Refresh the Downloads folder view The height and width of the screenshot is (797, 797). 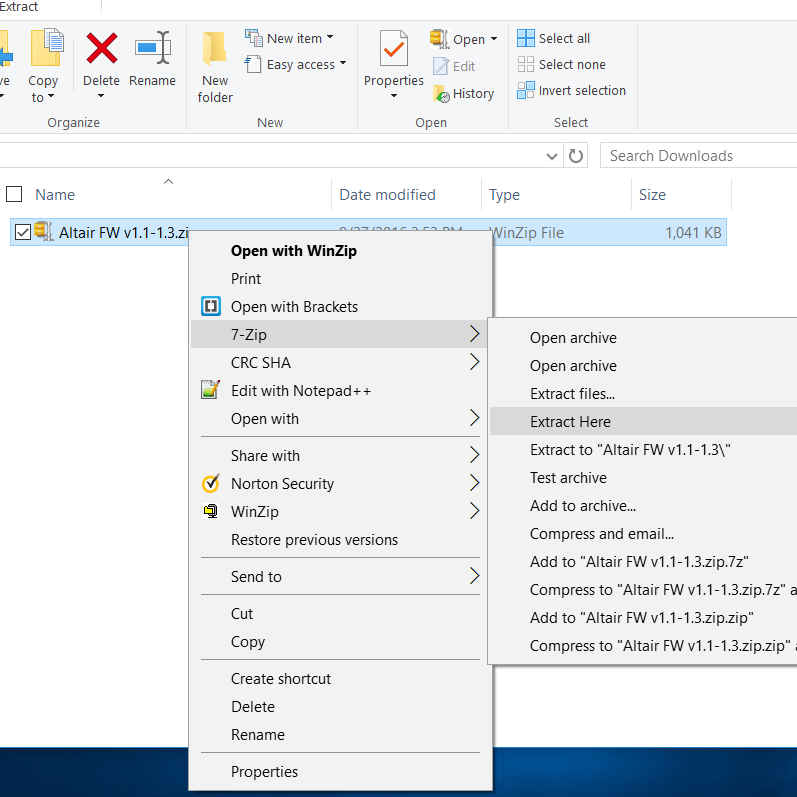point(575,156)
